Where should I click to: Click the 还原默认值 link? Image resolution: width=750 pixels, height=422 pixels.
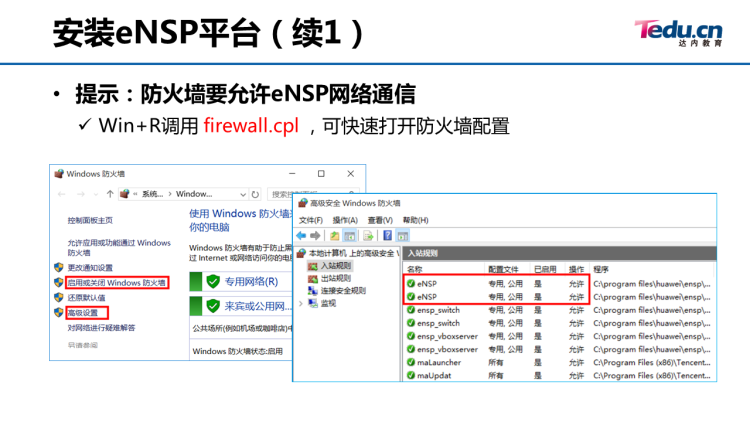tap(86, 298)
